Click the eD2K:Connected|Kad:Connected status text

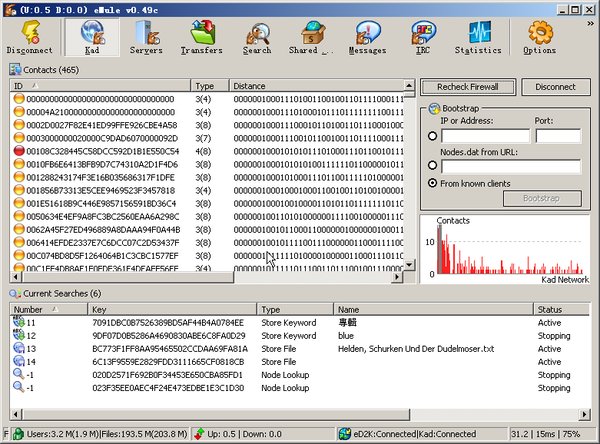(415, 434)
